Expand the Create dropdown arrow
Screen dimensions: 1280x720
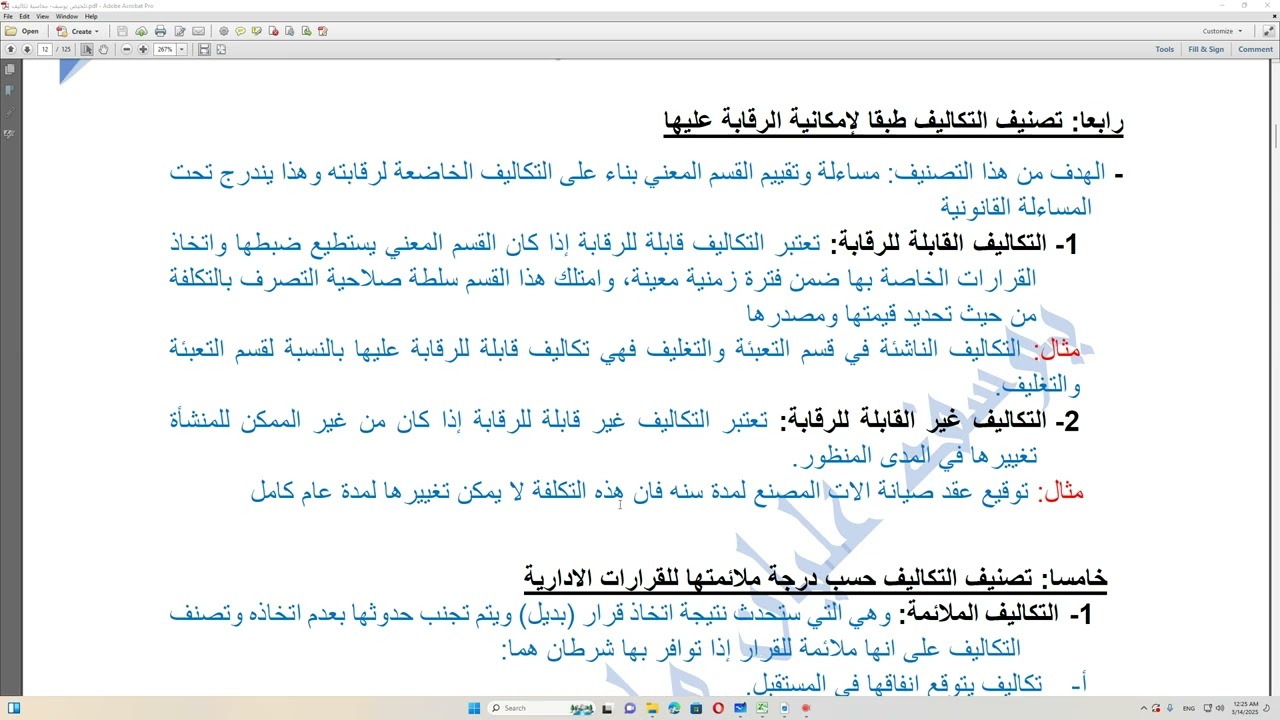coord(97,31)
